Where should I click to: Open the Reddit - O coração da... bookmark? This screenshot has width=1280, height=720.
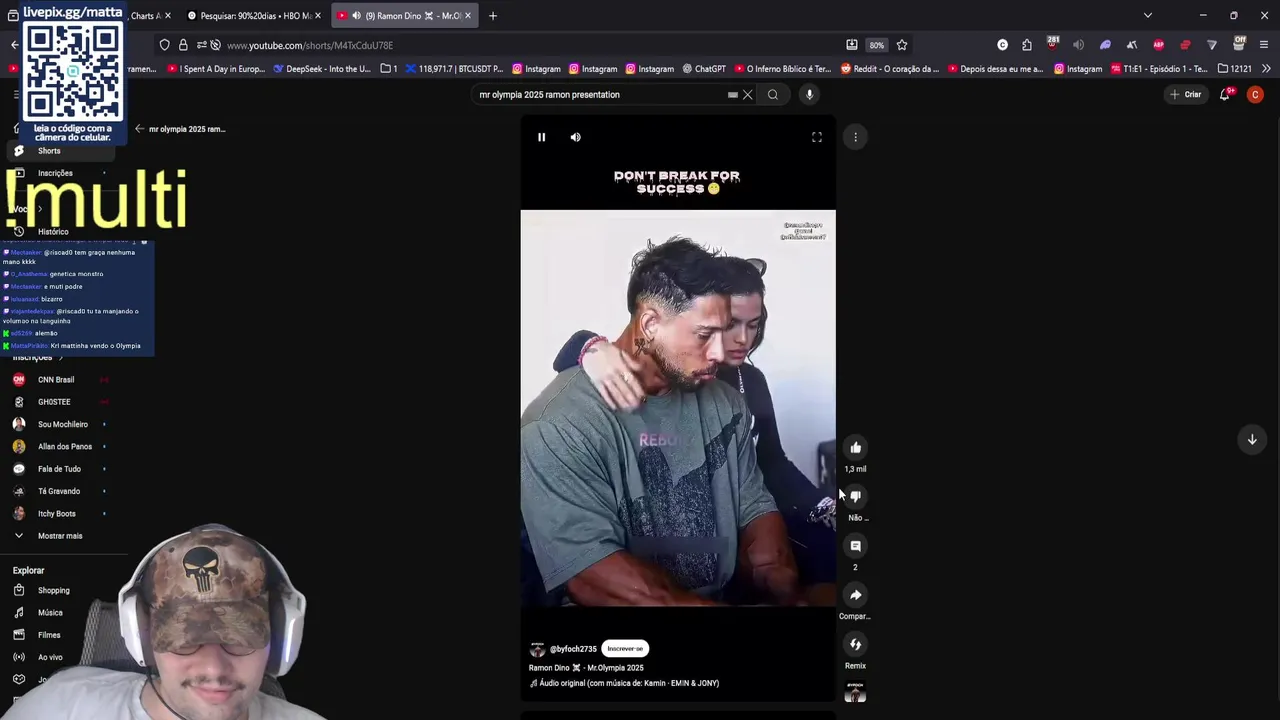click(x=890, y=69)
